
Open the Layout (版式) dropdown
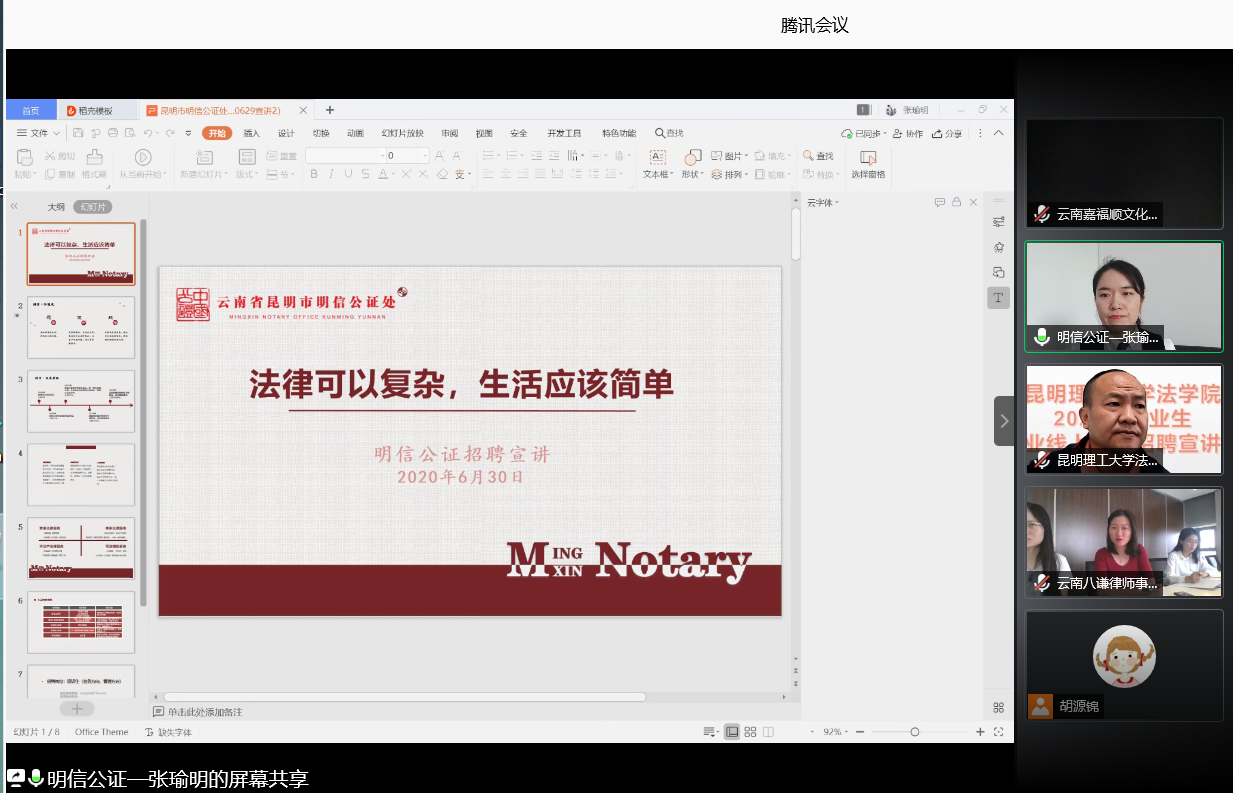(x=246, y=174)
